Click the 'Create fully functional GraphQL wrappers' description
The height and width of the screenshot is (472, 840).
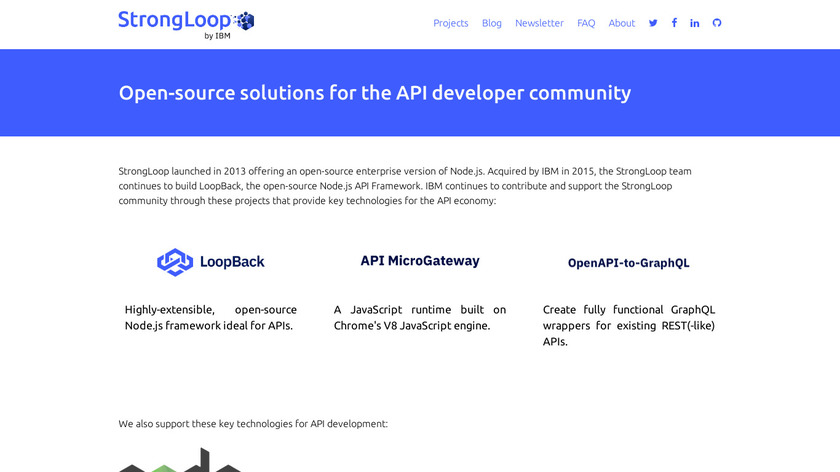628,325
